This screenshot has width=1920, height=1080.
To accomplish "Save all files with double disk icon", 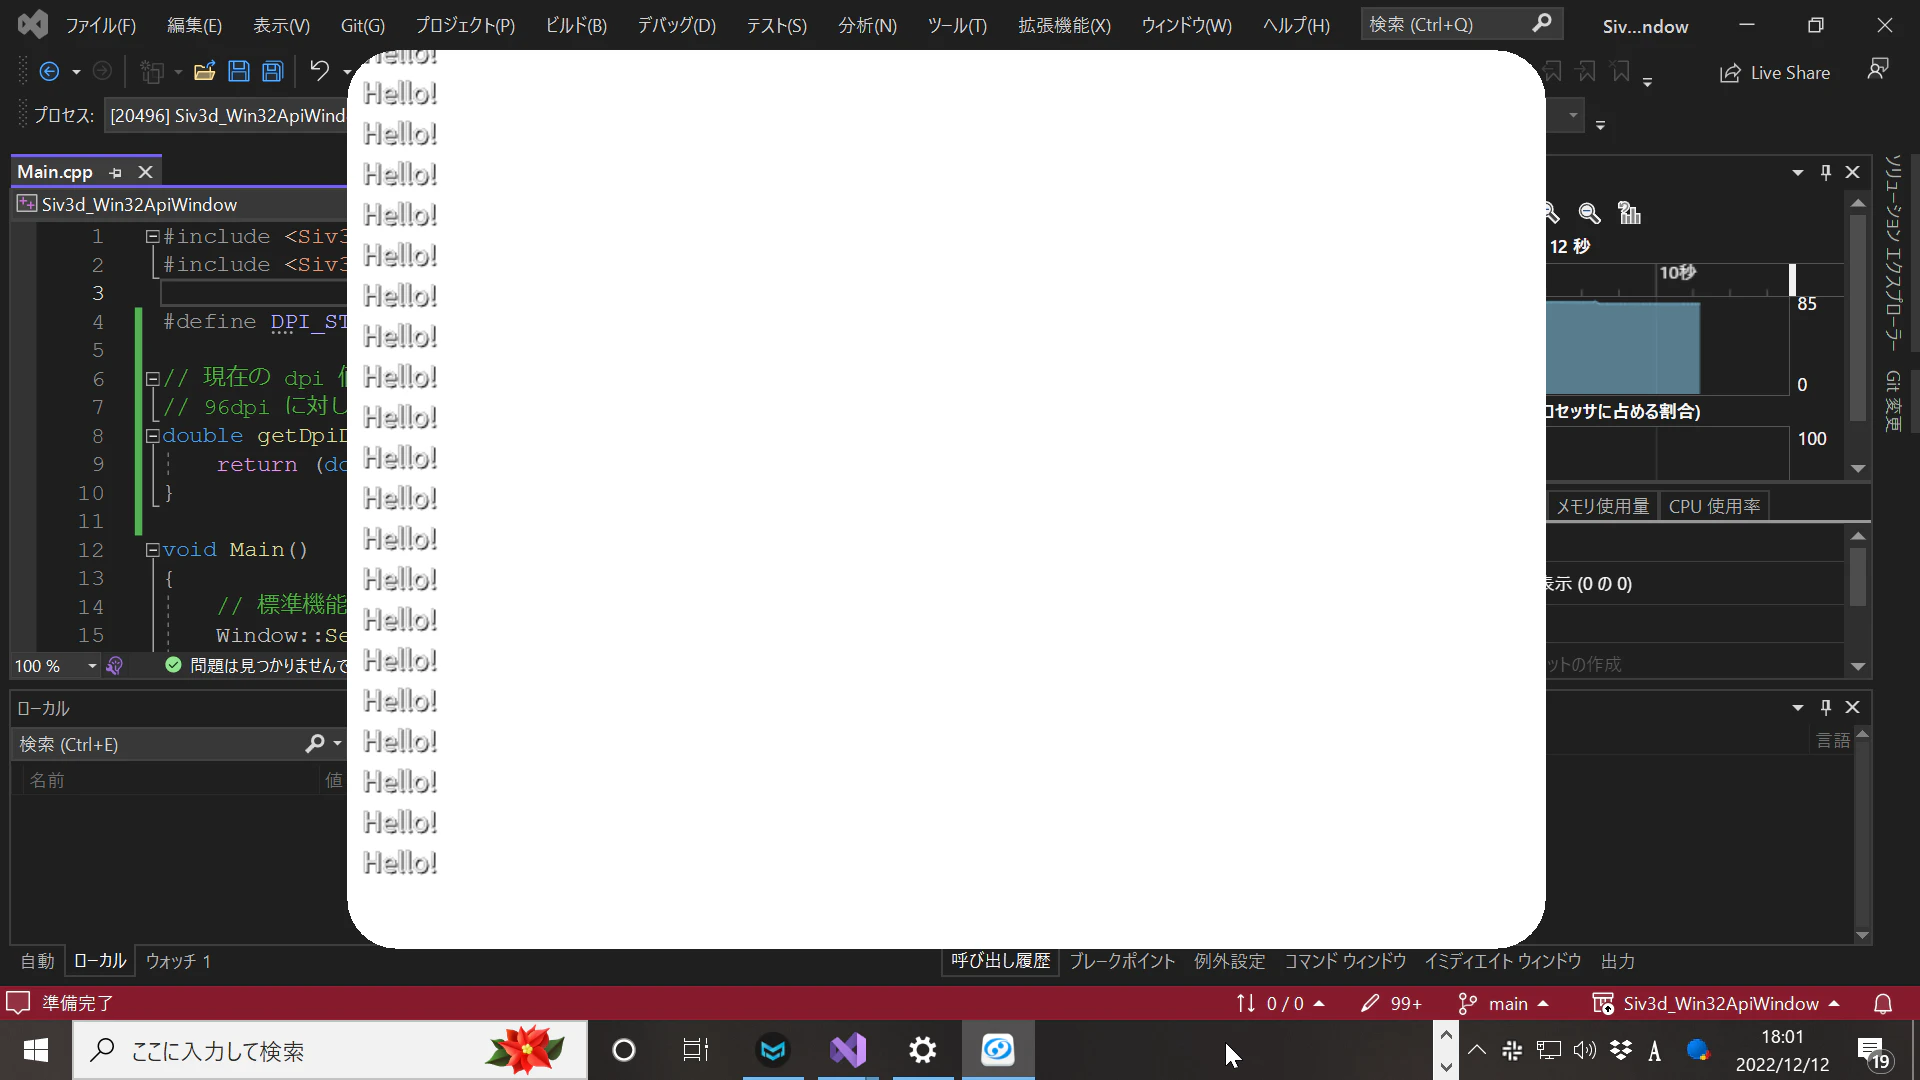I will [272, 71].
